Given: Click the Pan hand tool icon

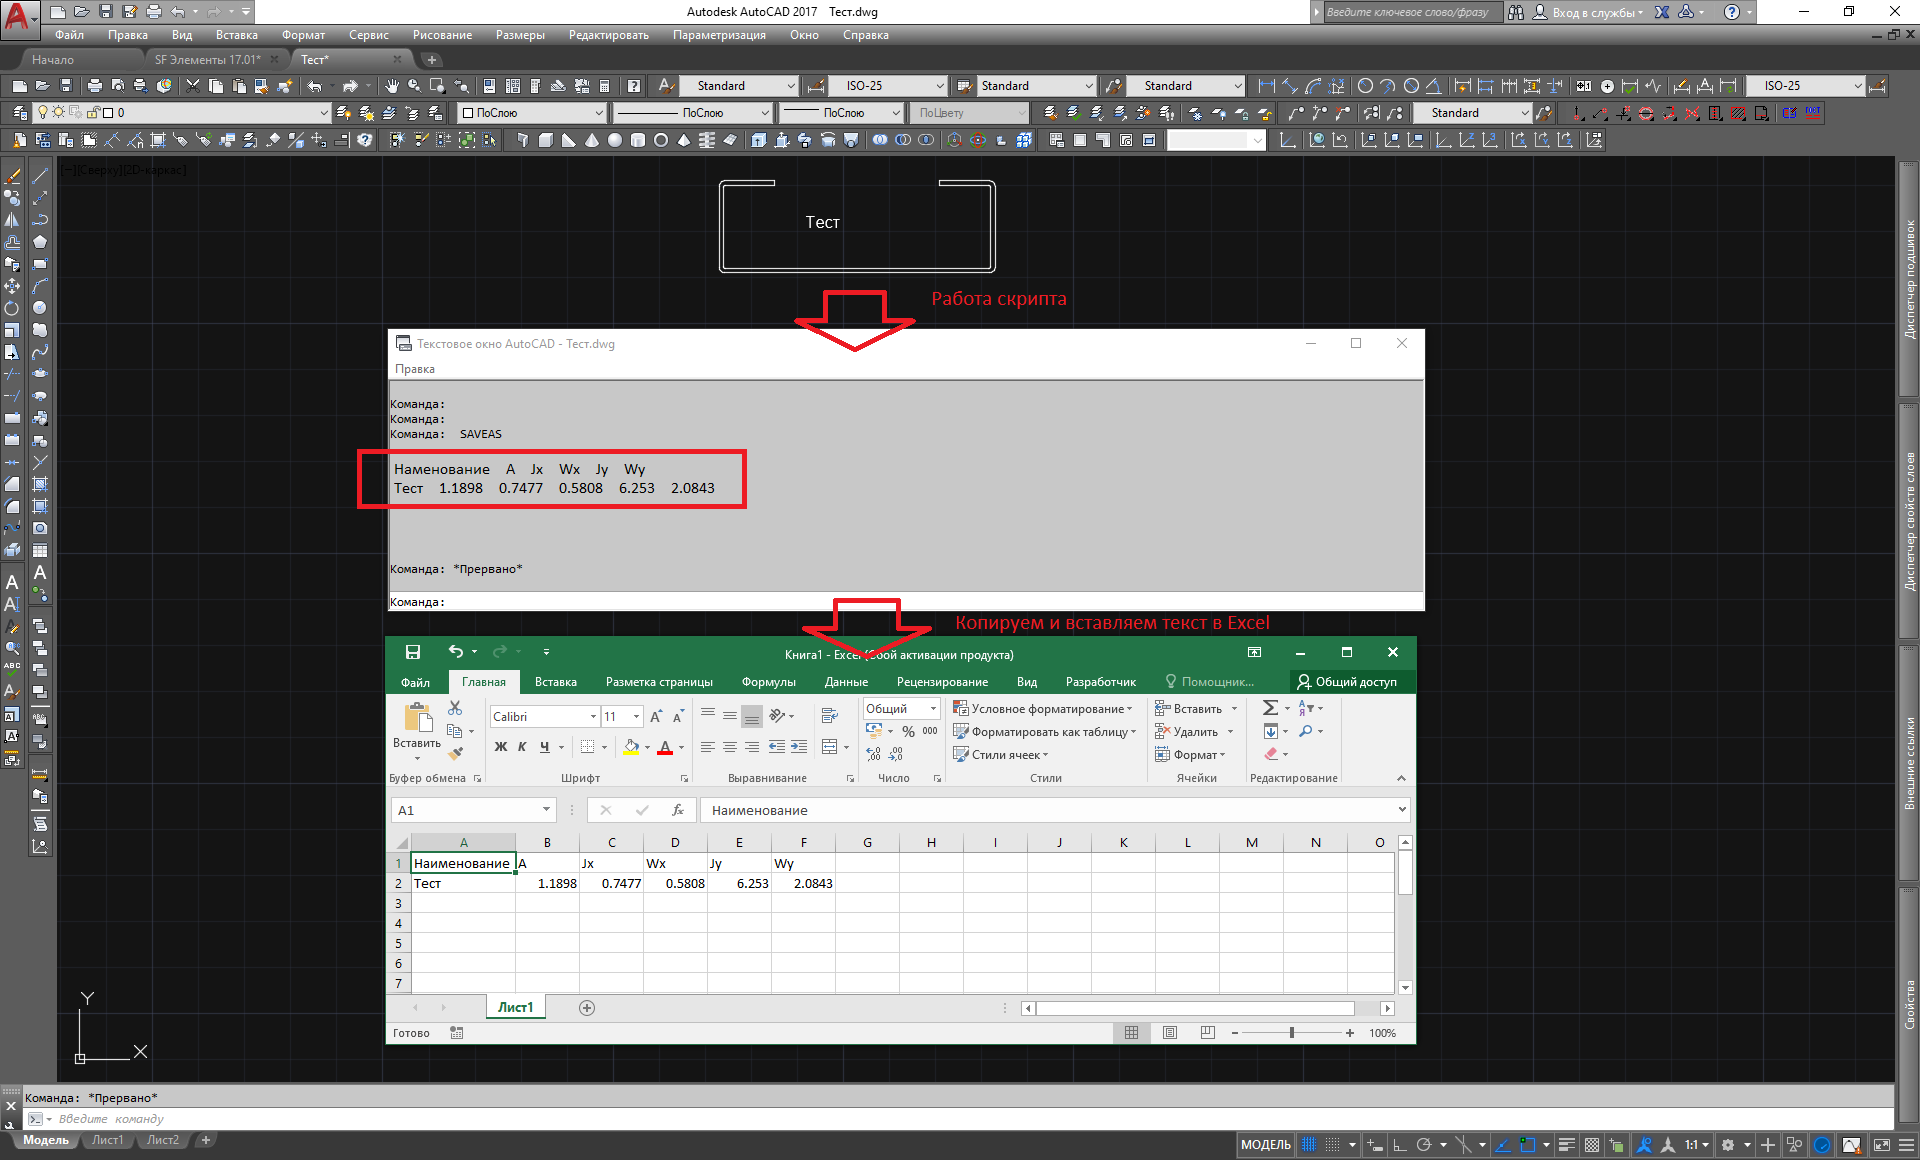Looking at the screenshot, I should (392, 86).
